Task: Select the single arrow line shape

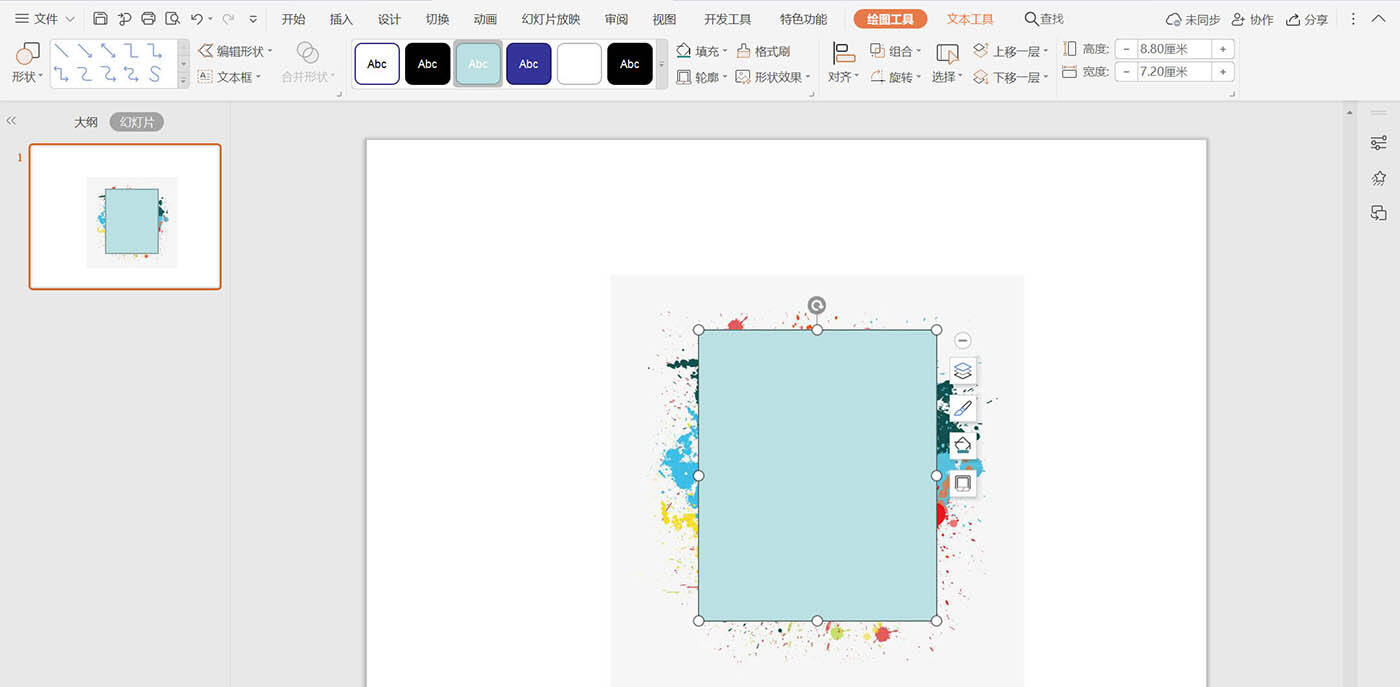Action: (x=85, y=50)
